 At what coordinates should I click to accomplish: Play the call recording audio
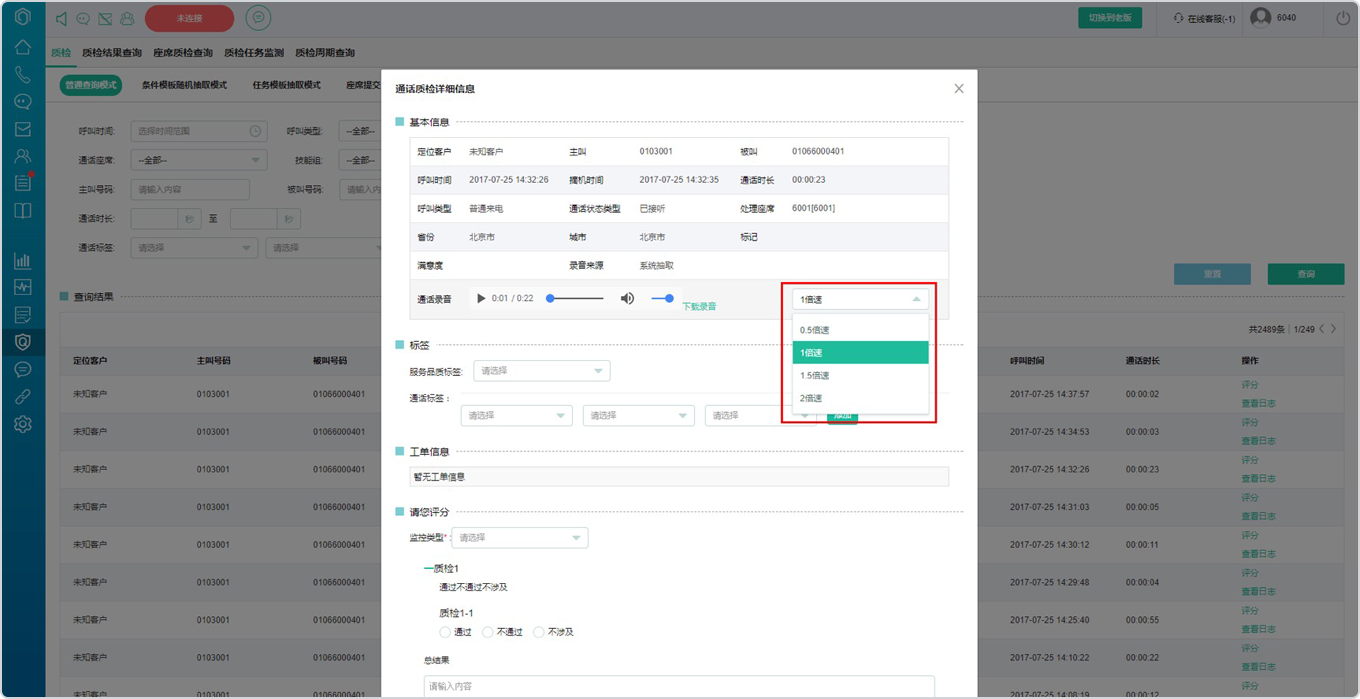(481, 299)
